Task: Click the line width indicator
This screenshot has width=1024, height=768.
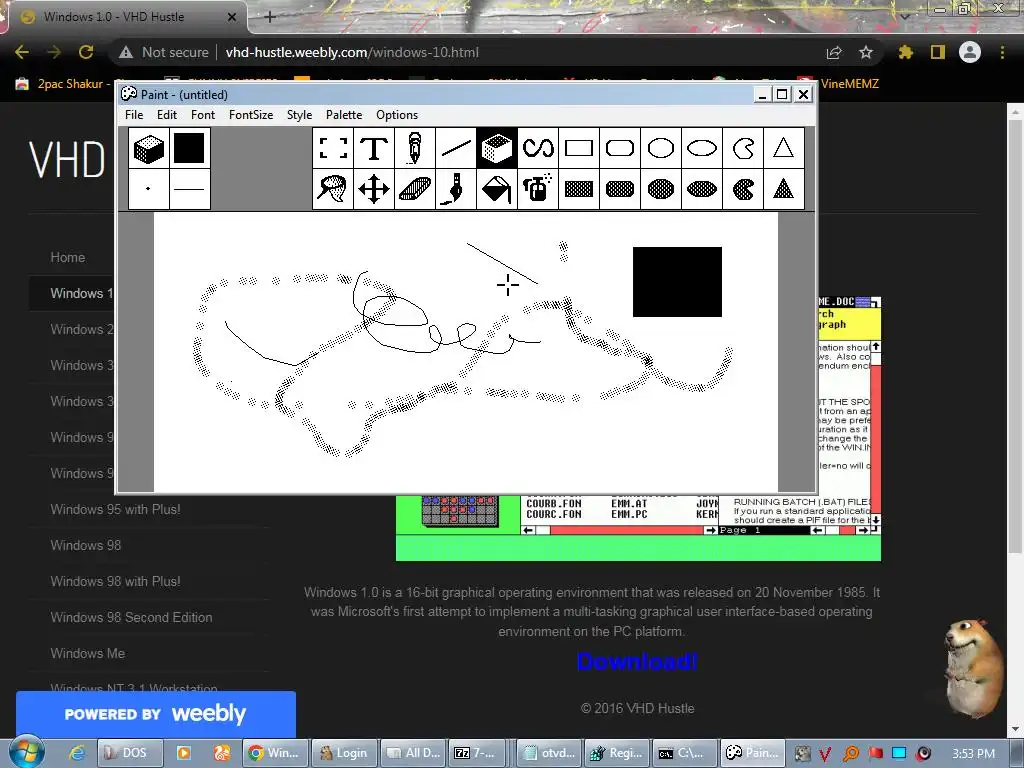Action: click(189, 189)
